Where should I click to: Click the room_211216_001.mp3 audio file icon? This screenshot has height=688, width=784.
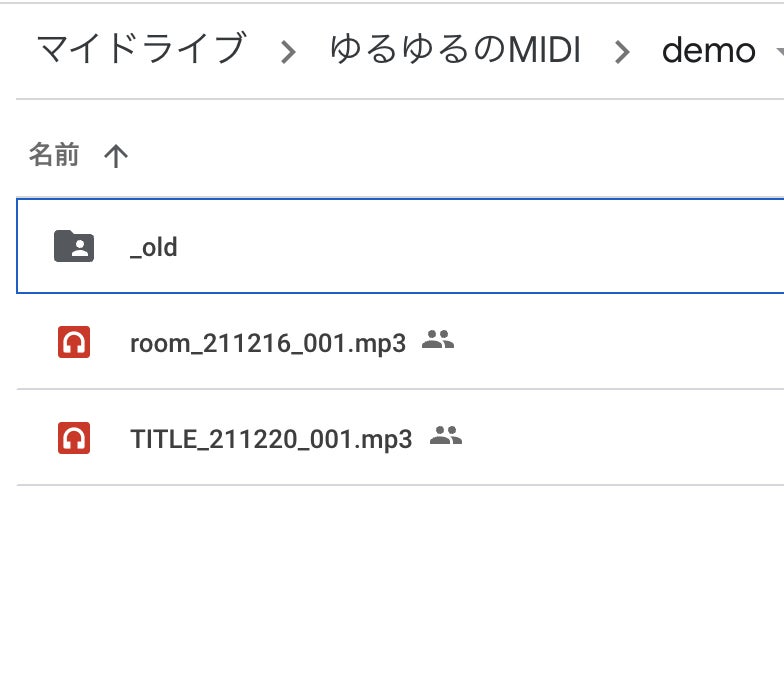click(x=74, y=343)
